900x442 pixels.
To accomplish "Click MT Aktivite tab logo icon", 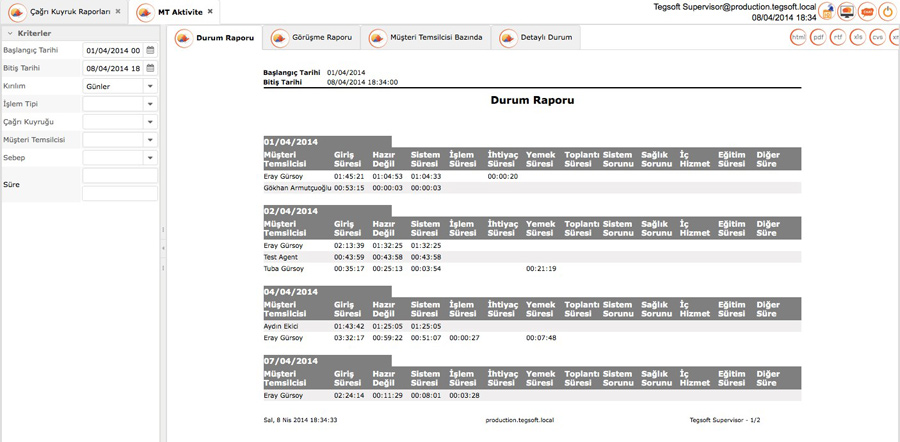I will pyautogui.click(x=145, y=11).
